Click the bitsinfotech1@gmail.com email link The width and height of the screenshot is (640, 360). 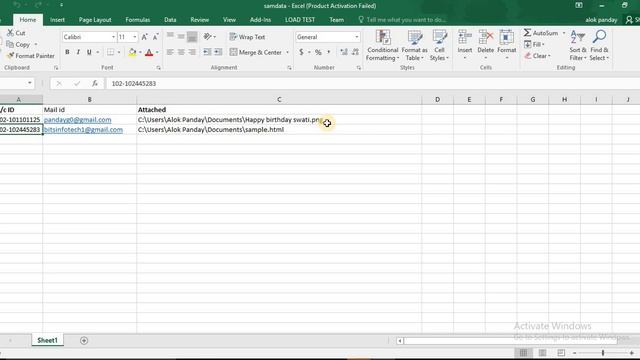point(83,129)
